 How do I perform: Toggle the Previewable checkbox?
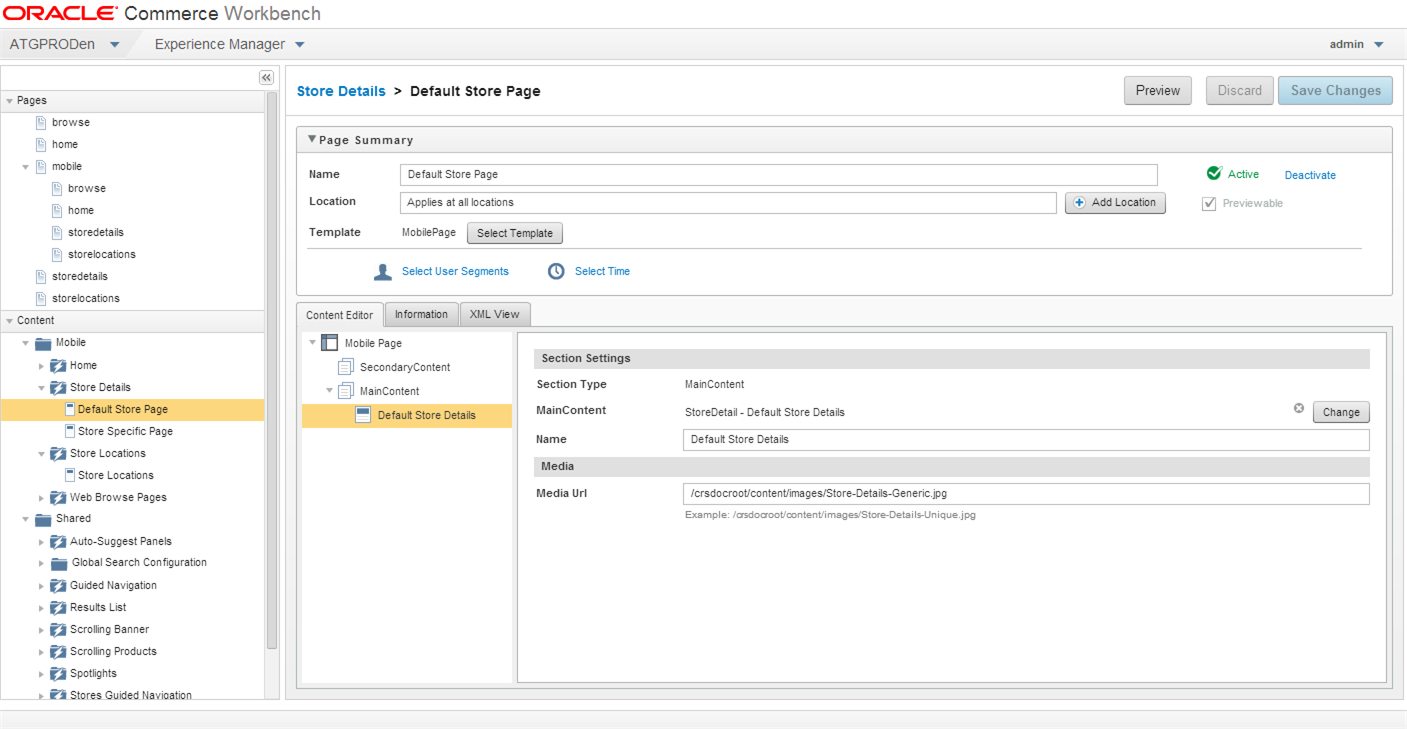[1209, 204]
